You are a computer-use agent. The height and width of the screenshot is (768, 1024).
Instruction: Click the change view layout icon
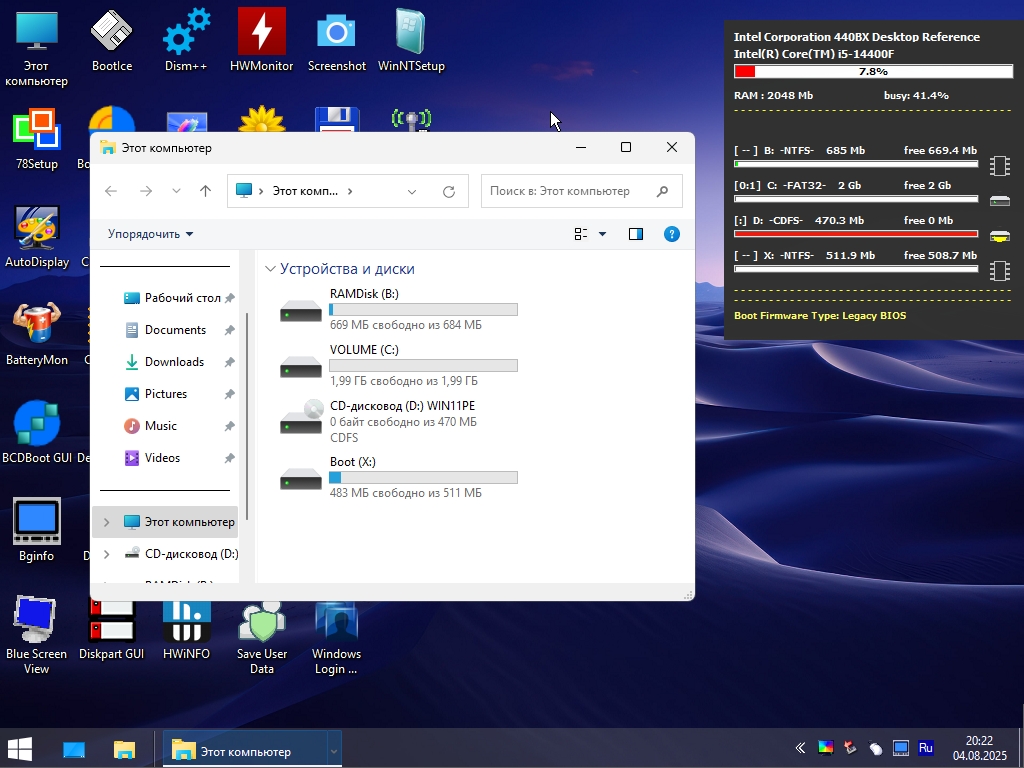click(581, 234)
